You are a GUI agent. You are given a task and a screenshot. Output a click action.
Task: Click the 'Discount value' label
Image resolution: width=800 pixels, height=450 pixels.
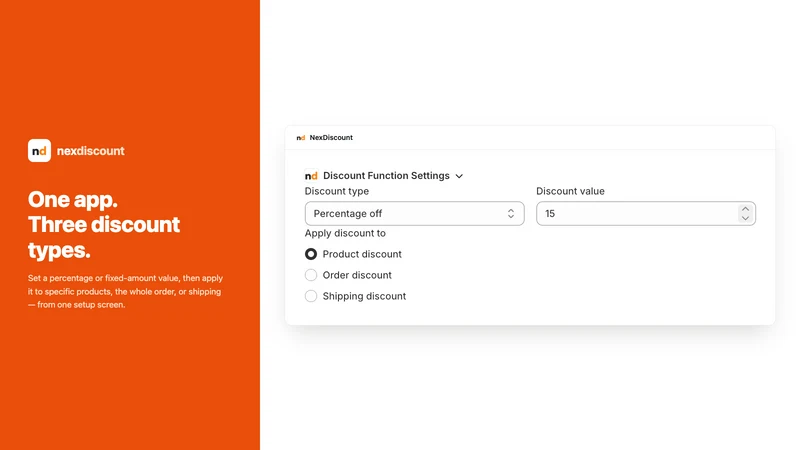coord(570,191)
